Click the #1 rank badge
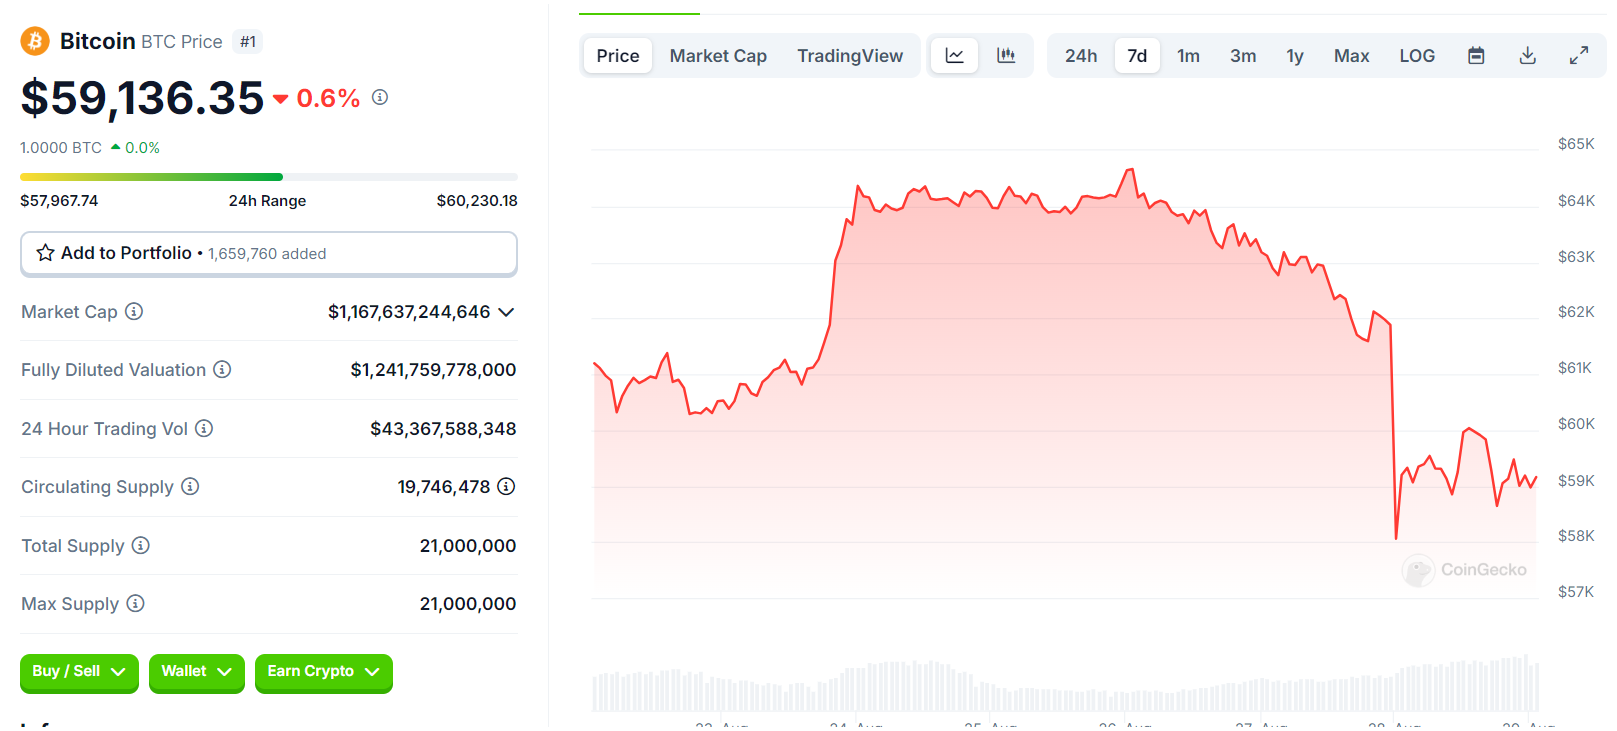 pos(248,42)
